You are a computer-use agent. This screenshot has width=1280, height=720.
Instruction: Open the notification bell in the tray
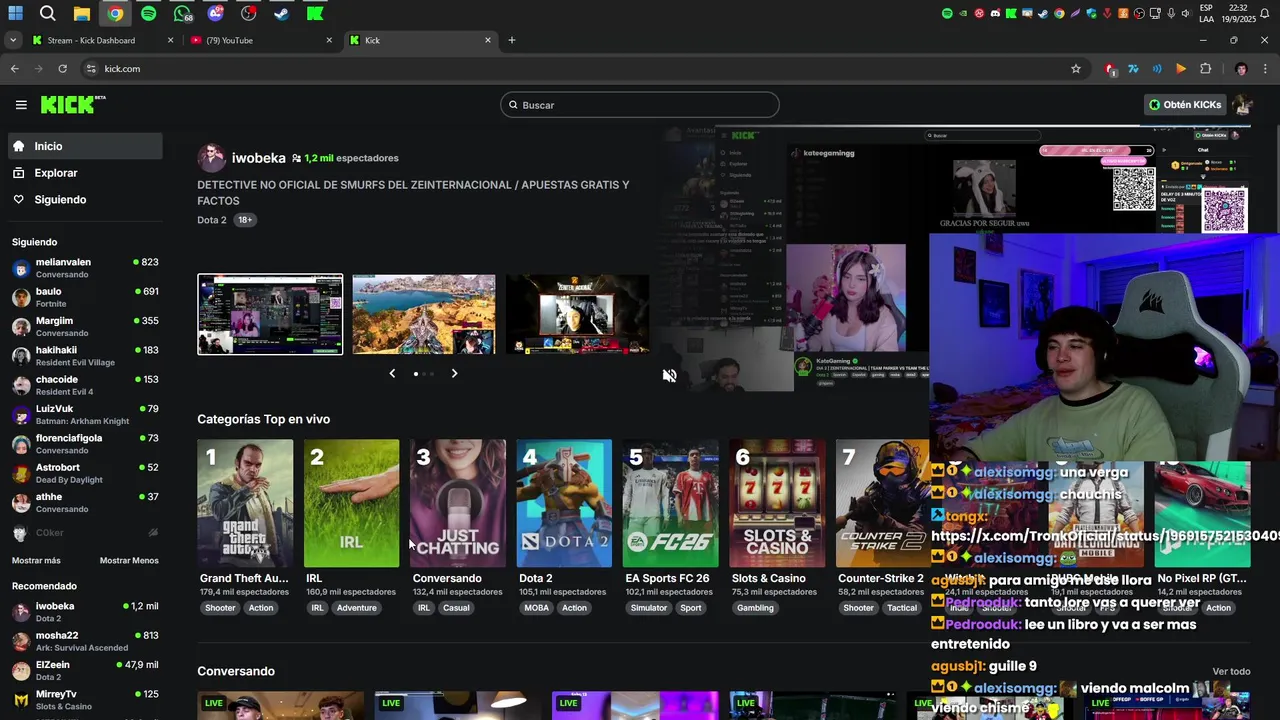pos(1264,13)
